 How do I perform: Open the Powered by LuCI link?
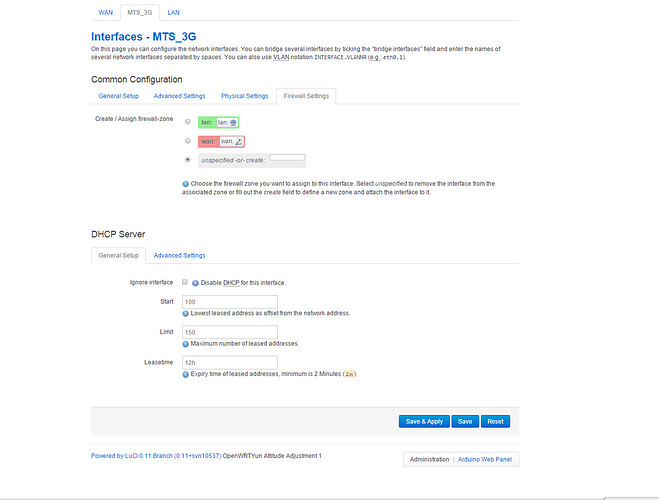click(x=156, y=456)
